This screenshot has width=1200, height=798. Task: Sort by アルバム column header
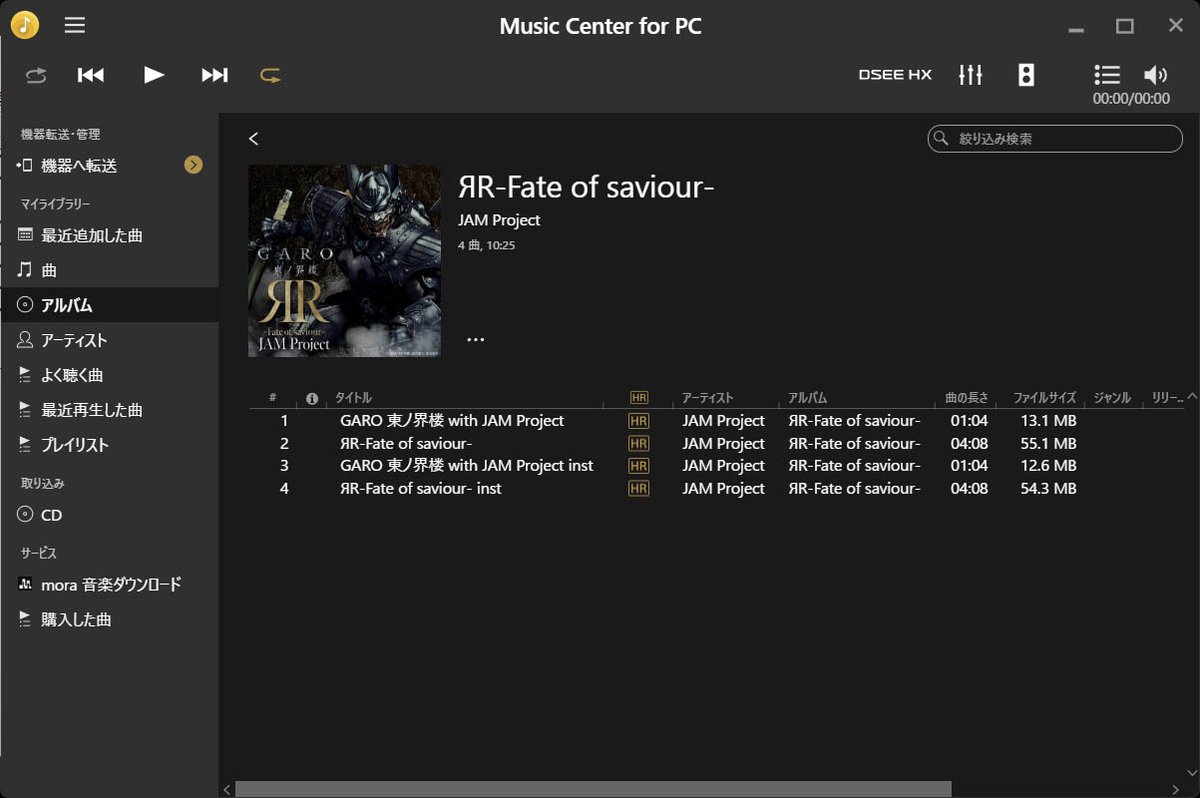pos(808,398)
